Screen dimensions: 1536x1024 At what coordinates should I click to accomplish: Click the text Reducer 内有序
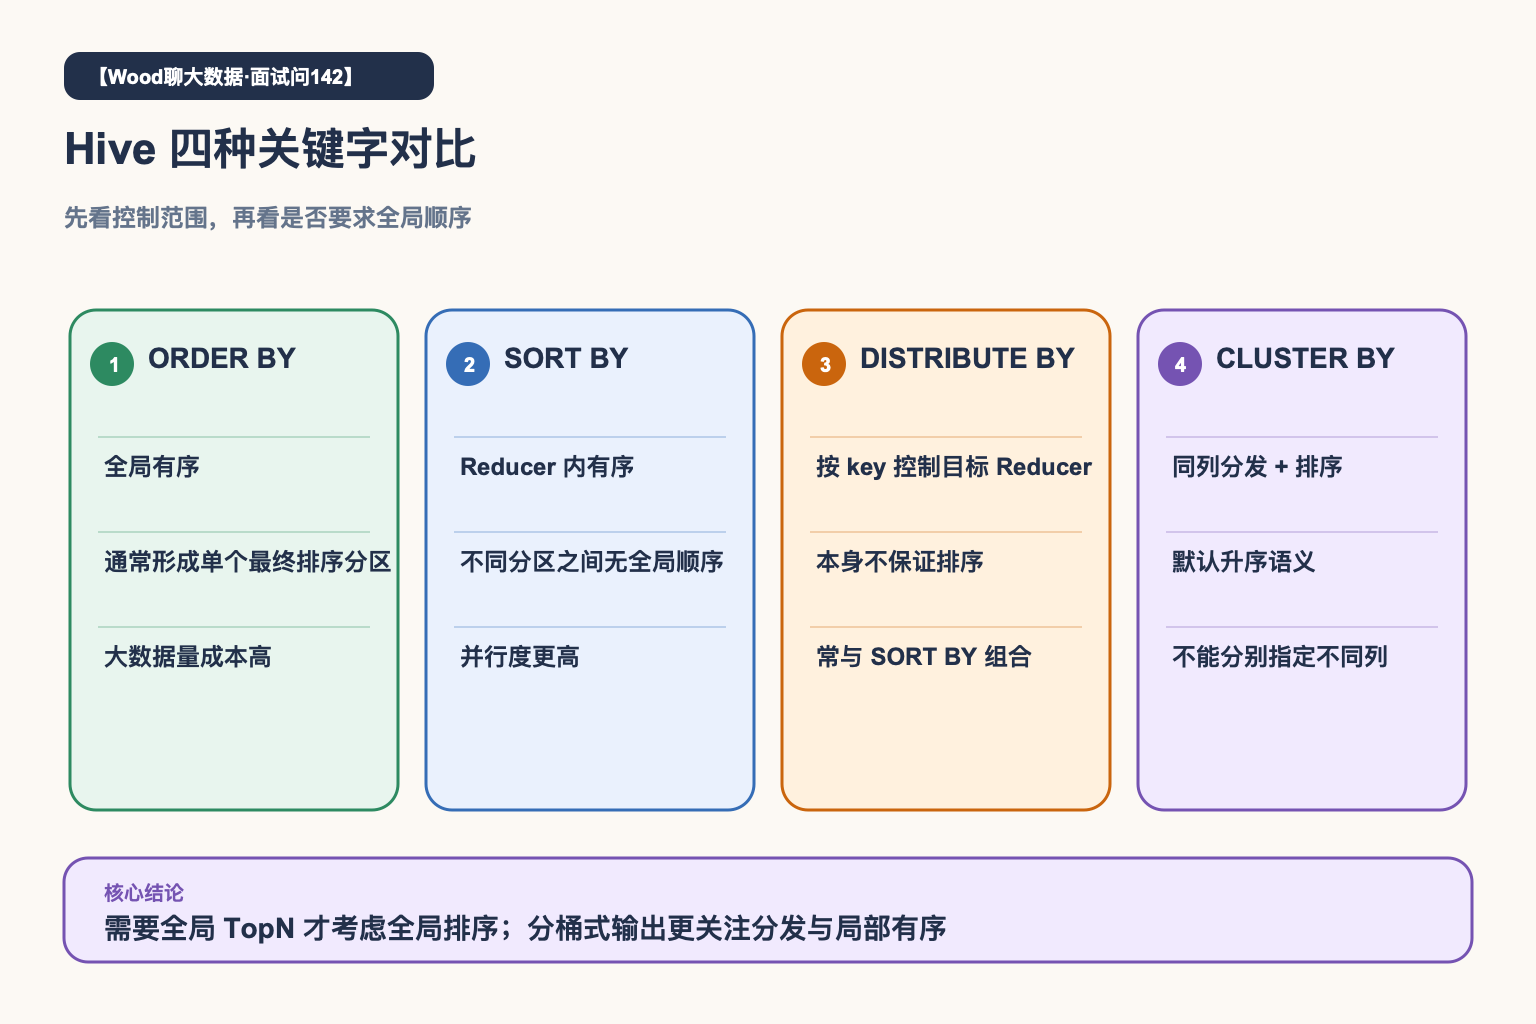[547, 467]
